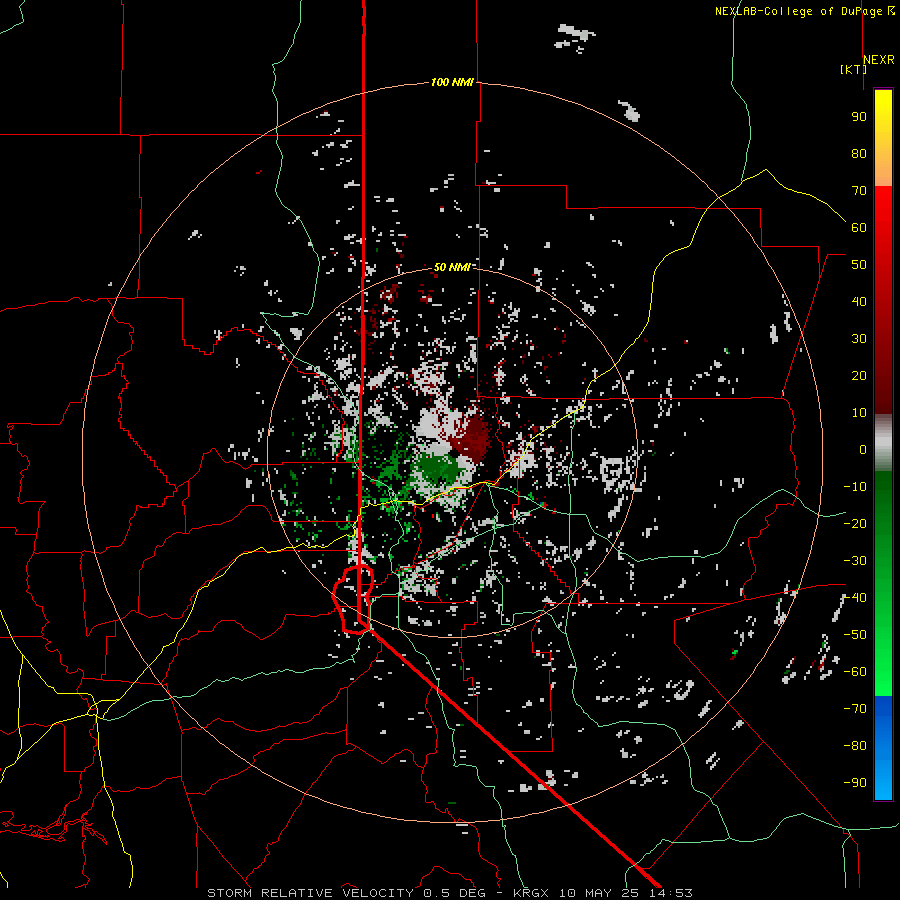Click the -20 knot scale label

(855, 523)
